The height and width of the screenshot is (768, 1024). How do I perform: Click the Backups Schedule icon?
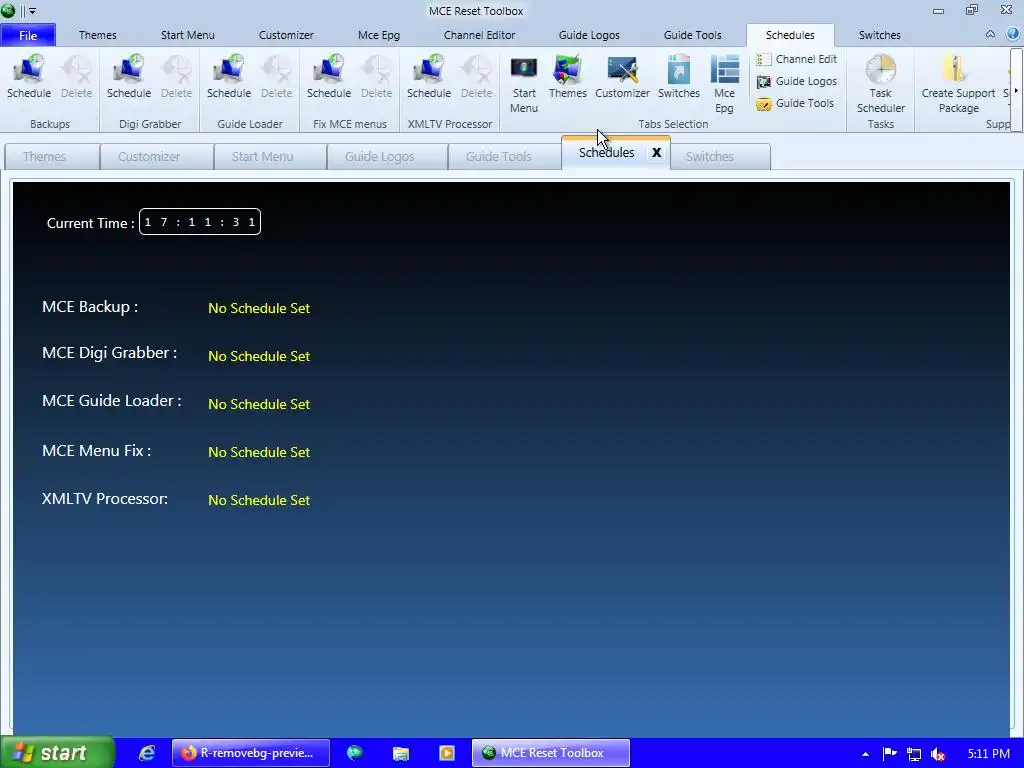29,77
